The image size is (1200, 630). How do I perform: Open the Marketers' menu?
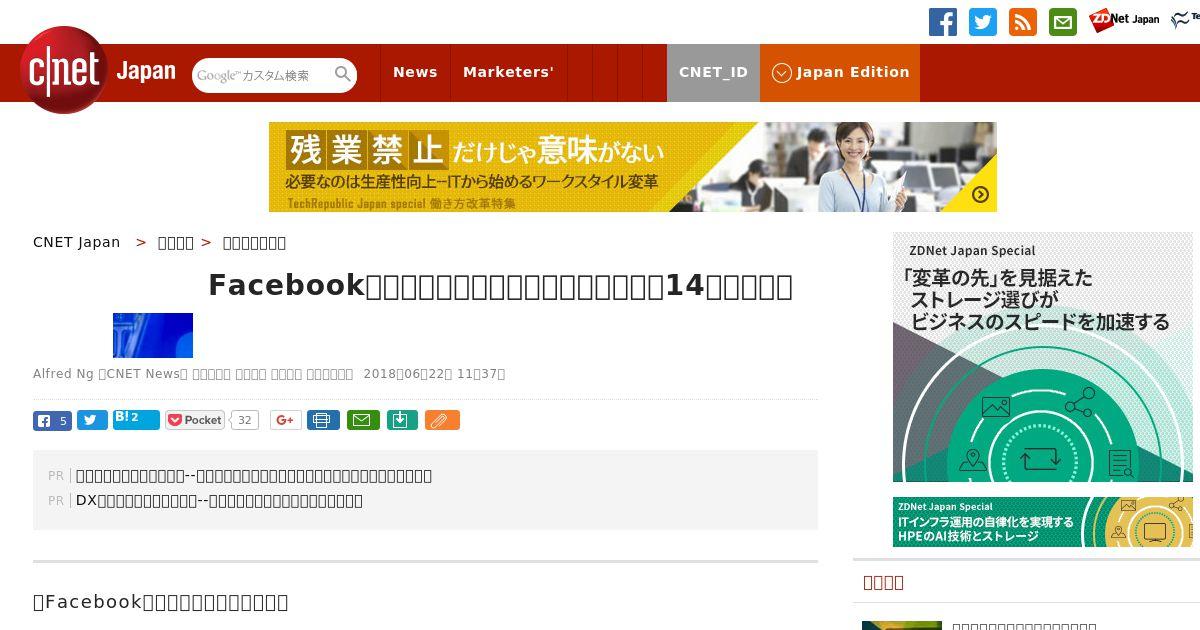coord(508,72)
